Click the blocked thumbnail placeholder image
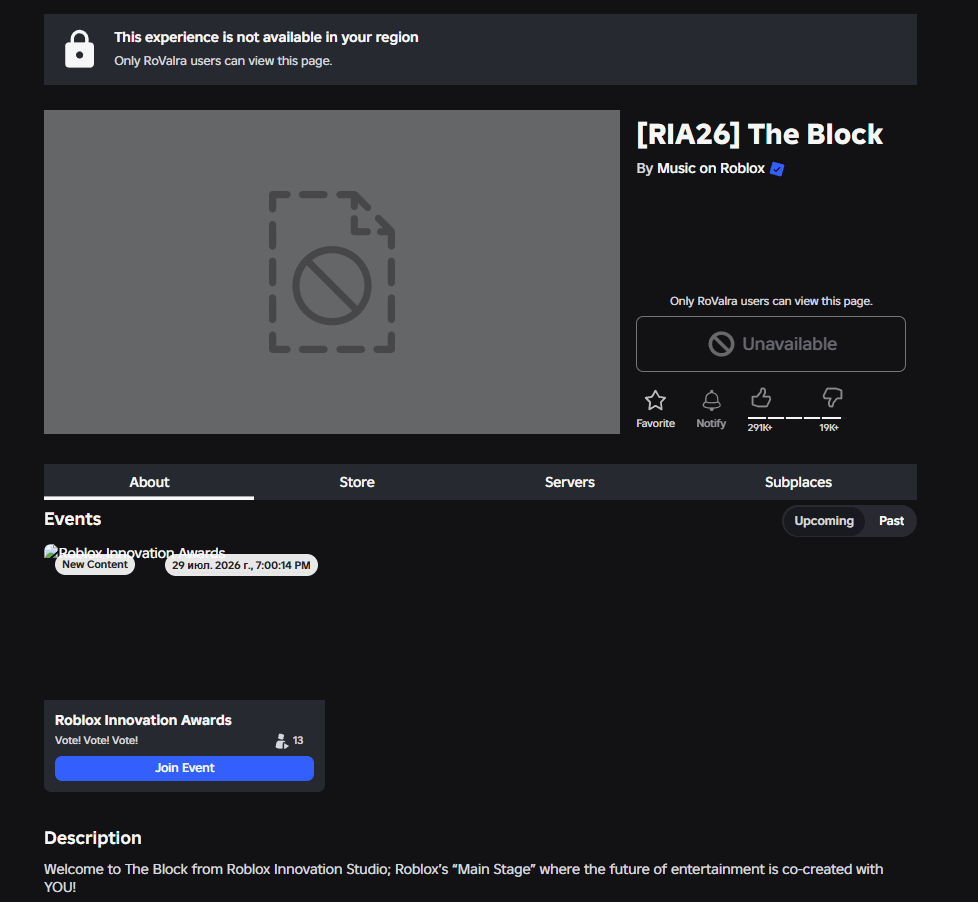The image size is (978, 902). pyautogui.click(x=332, y=272)
